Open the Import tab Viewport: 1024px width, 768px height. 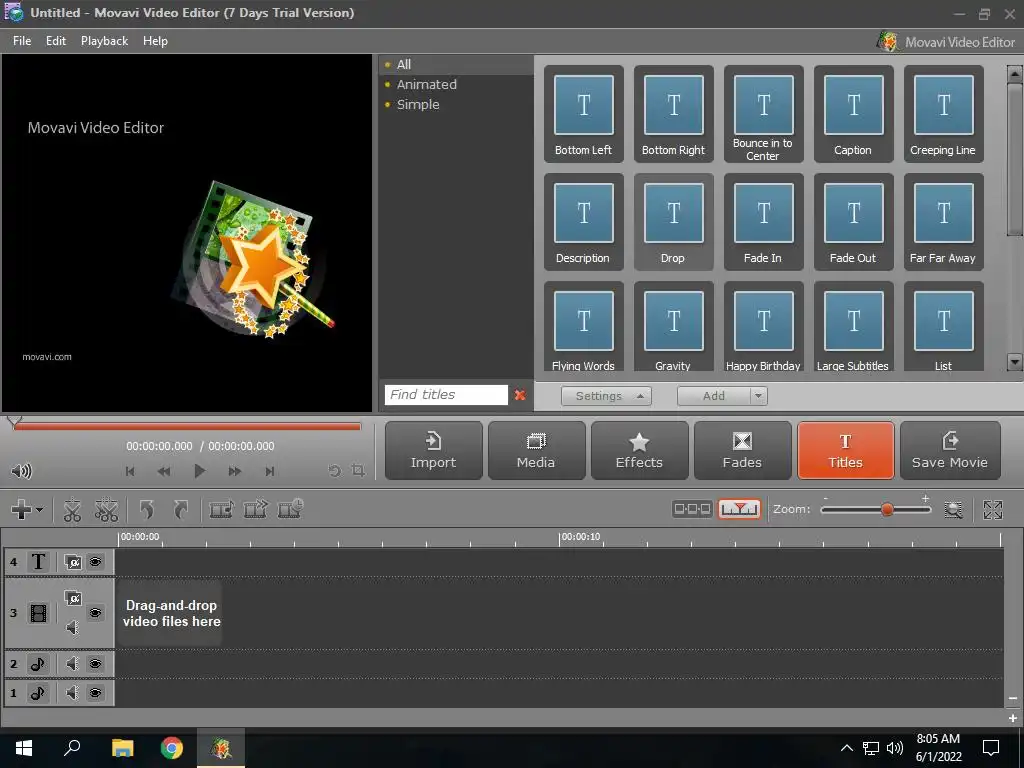coord(434,451)
